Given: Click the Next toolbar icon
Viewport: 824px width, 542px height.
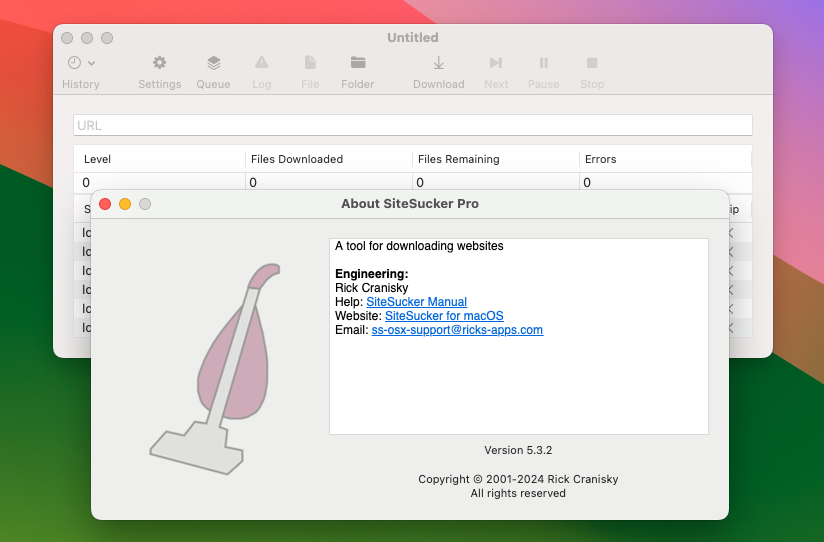Looking at the screenshot, I should [x=496, y=63].
